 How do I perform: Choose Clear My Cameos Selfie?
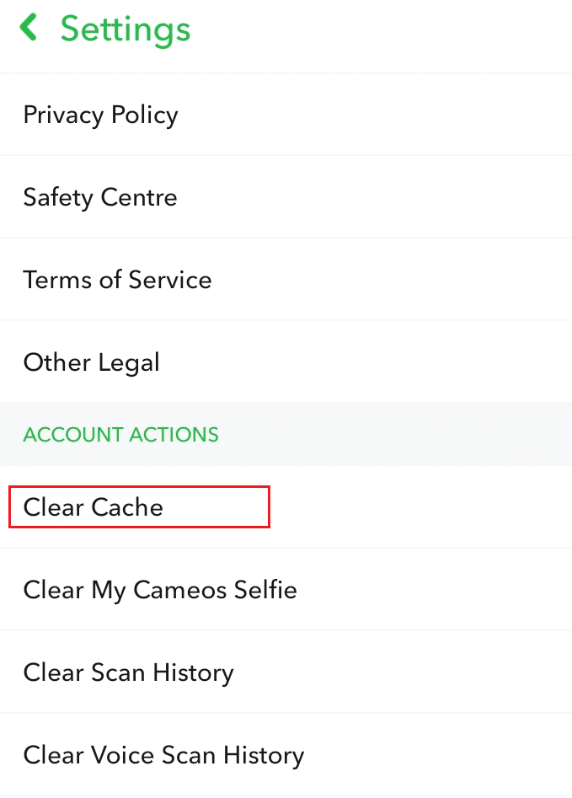[286, 590]
